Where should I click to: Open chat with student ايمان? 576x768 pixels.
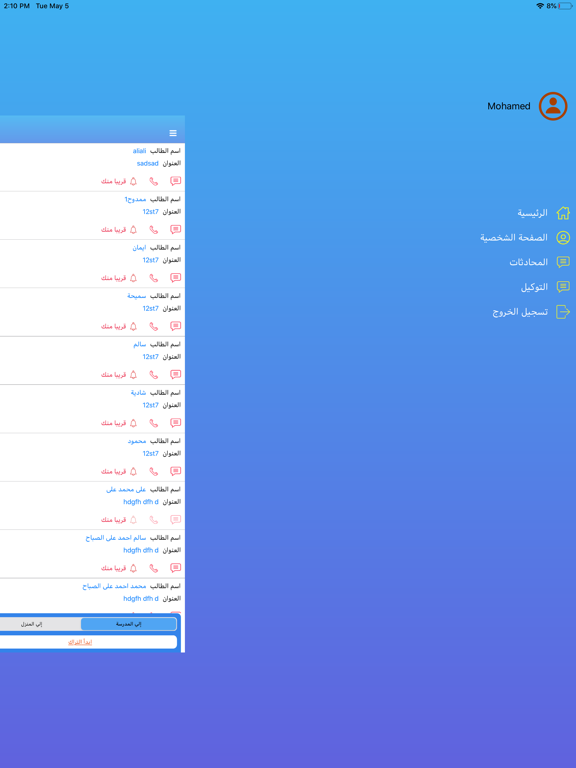pos(175,278)
